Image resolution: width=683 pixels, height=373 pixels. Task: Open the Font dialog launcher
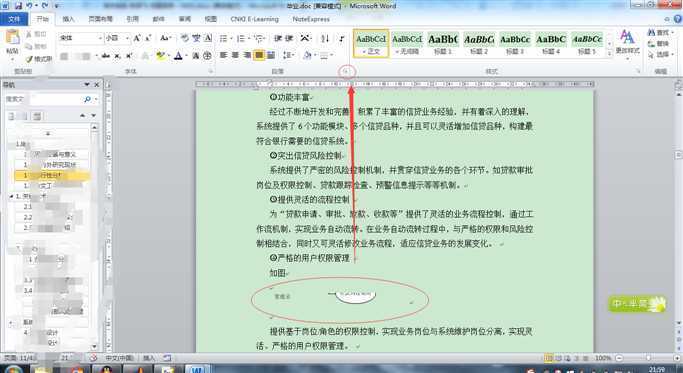tap(211, 71)
